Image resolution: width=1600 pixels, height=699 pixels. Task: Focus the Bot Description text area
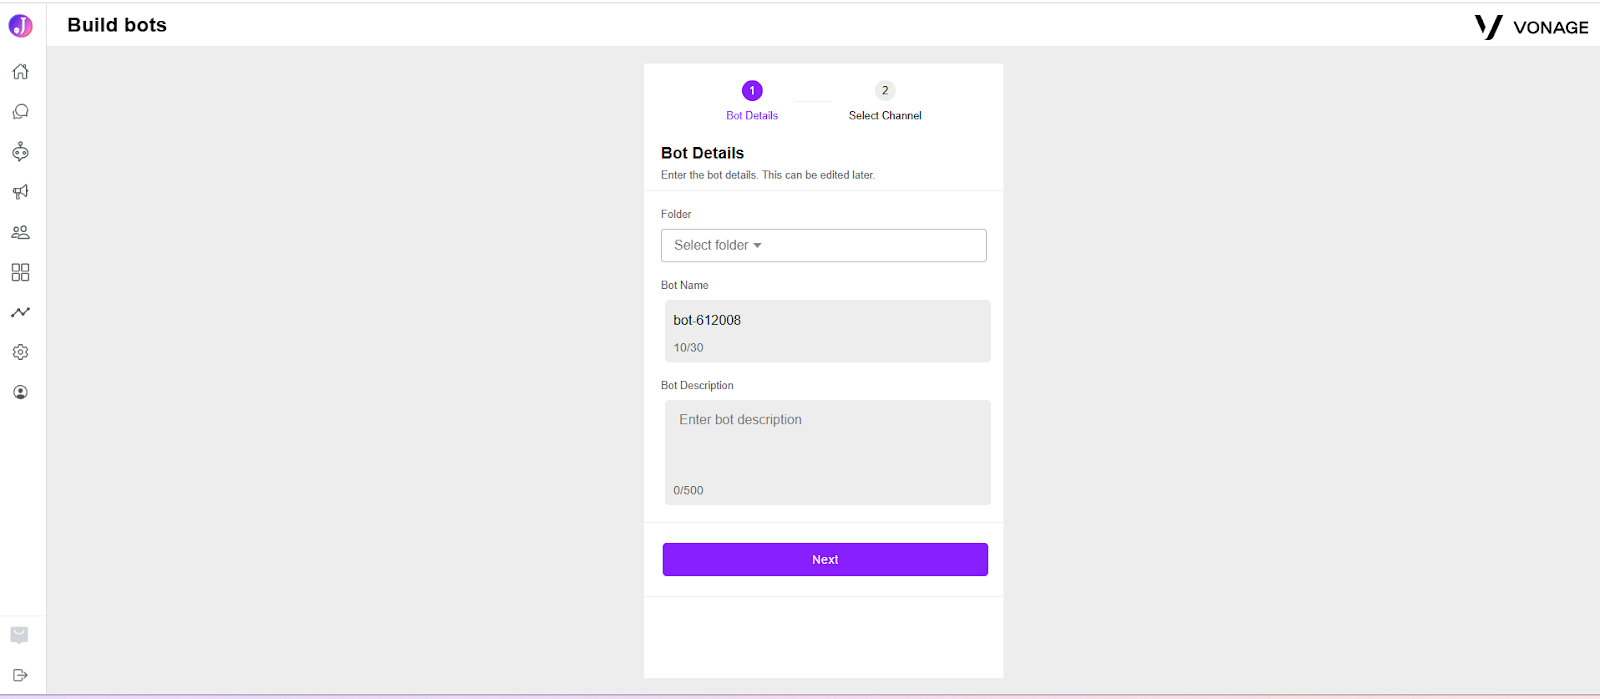coord(828,452)
